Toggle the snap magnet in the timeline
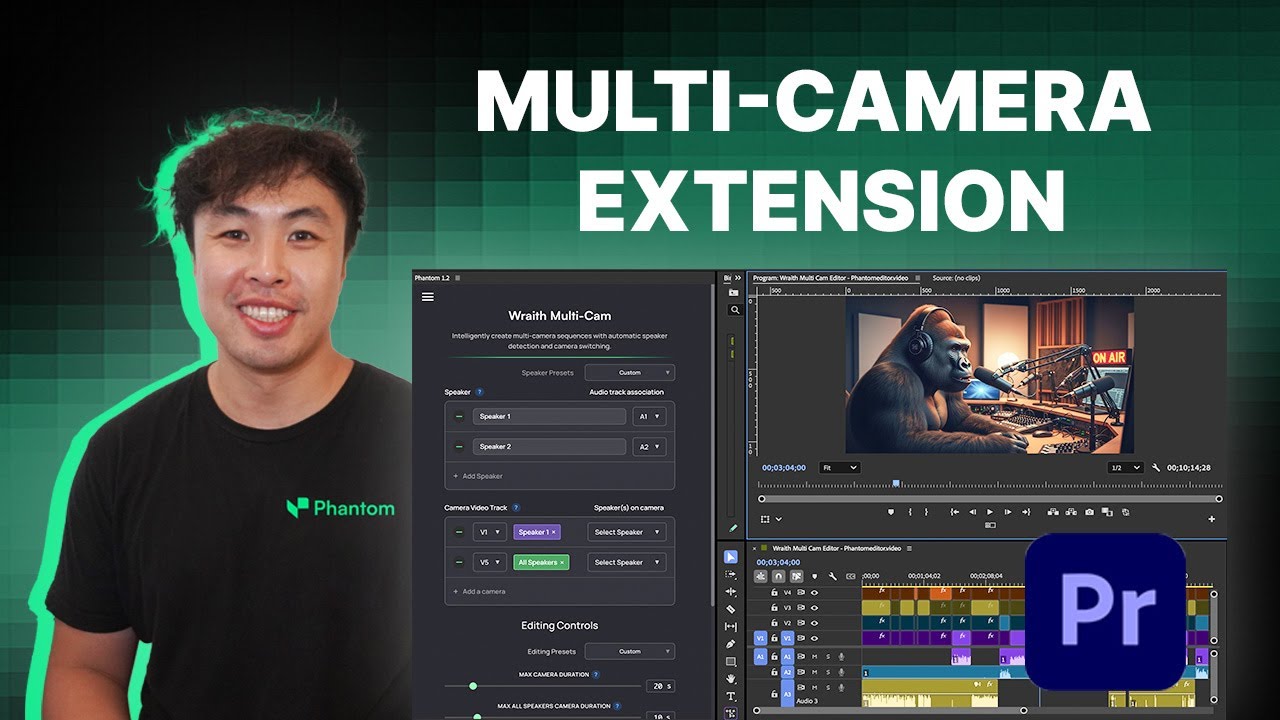1280x720 pixels. (x=778, y=576)
